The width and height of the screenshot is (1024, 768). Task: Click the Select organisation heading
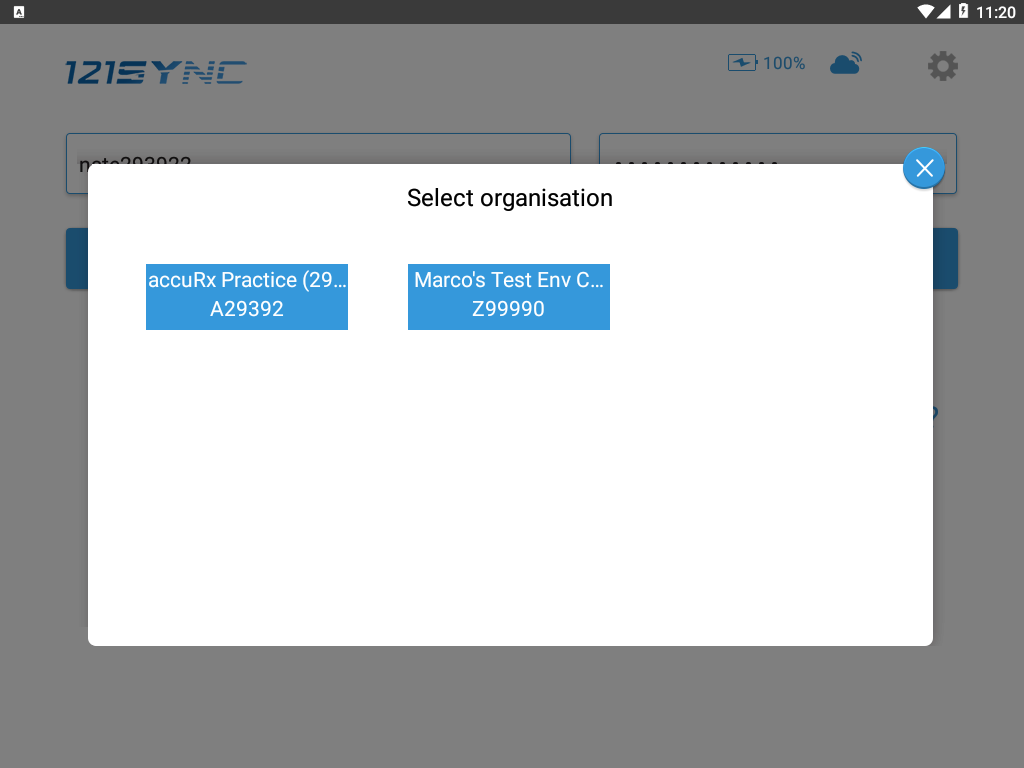click(x=510, y=198)
